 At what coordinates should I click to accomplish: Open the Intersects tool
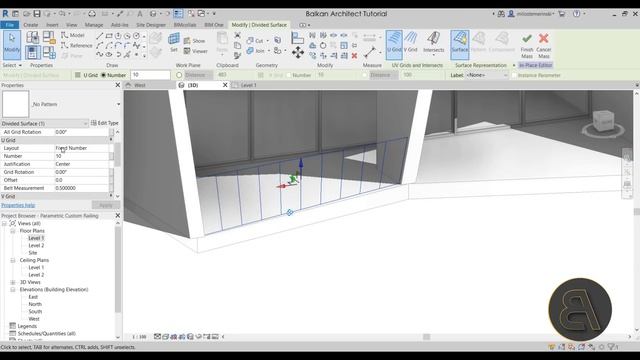pyautogui.click(x=433, y=43)
